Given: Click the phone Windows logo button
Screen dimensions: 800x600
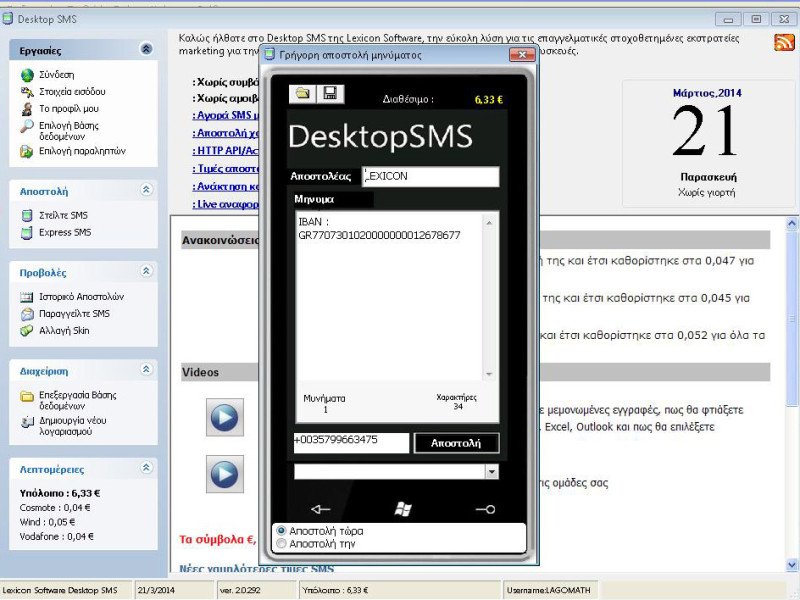Looking at the screenshot, I should 403,508.
